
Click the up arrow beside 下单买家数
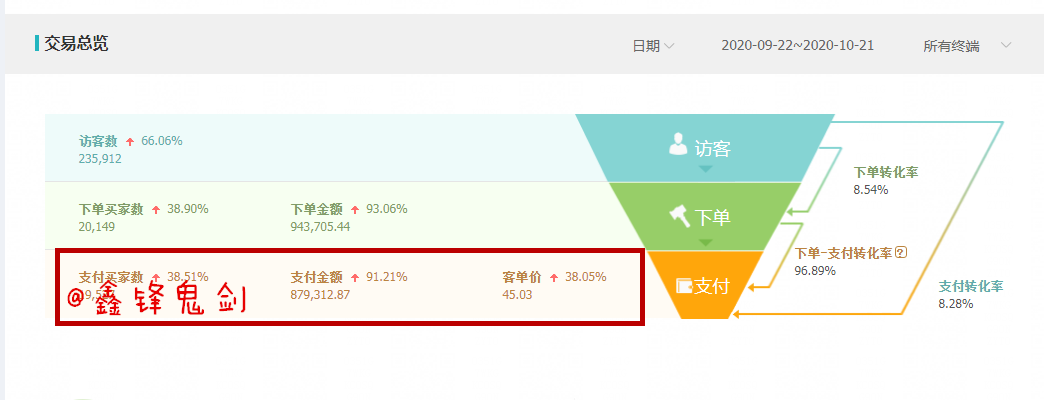(x=155, y=210)
